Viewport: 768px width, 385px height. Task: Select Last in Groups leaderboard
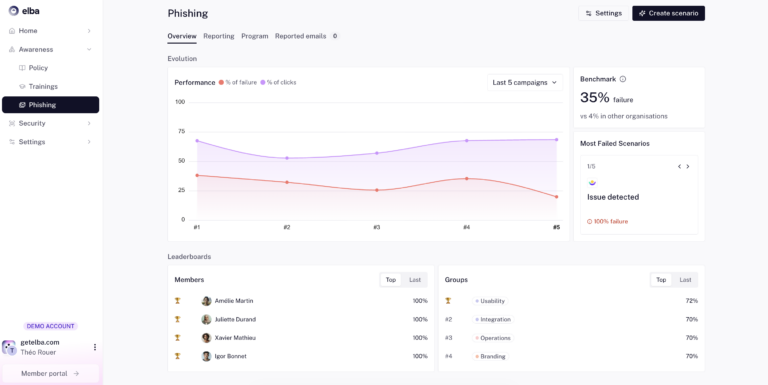(x=685, y=280)
